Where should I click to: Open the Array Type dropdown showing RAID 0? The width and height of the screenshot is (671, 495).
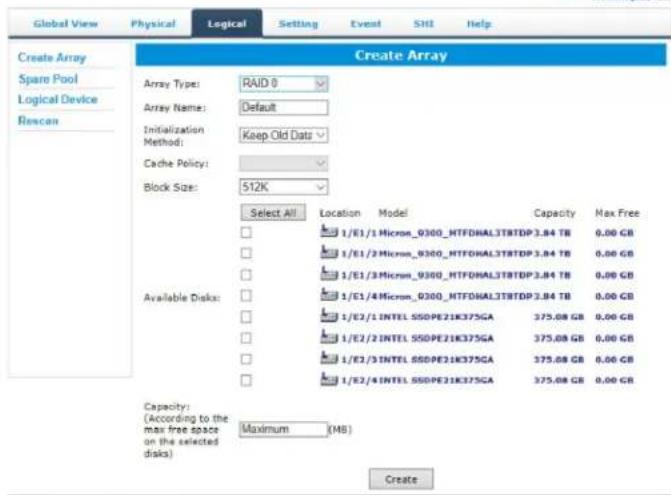(284, 83)
